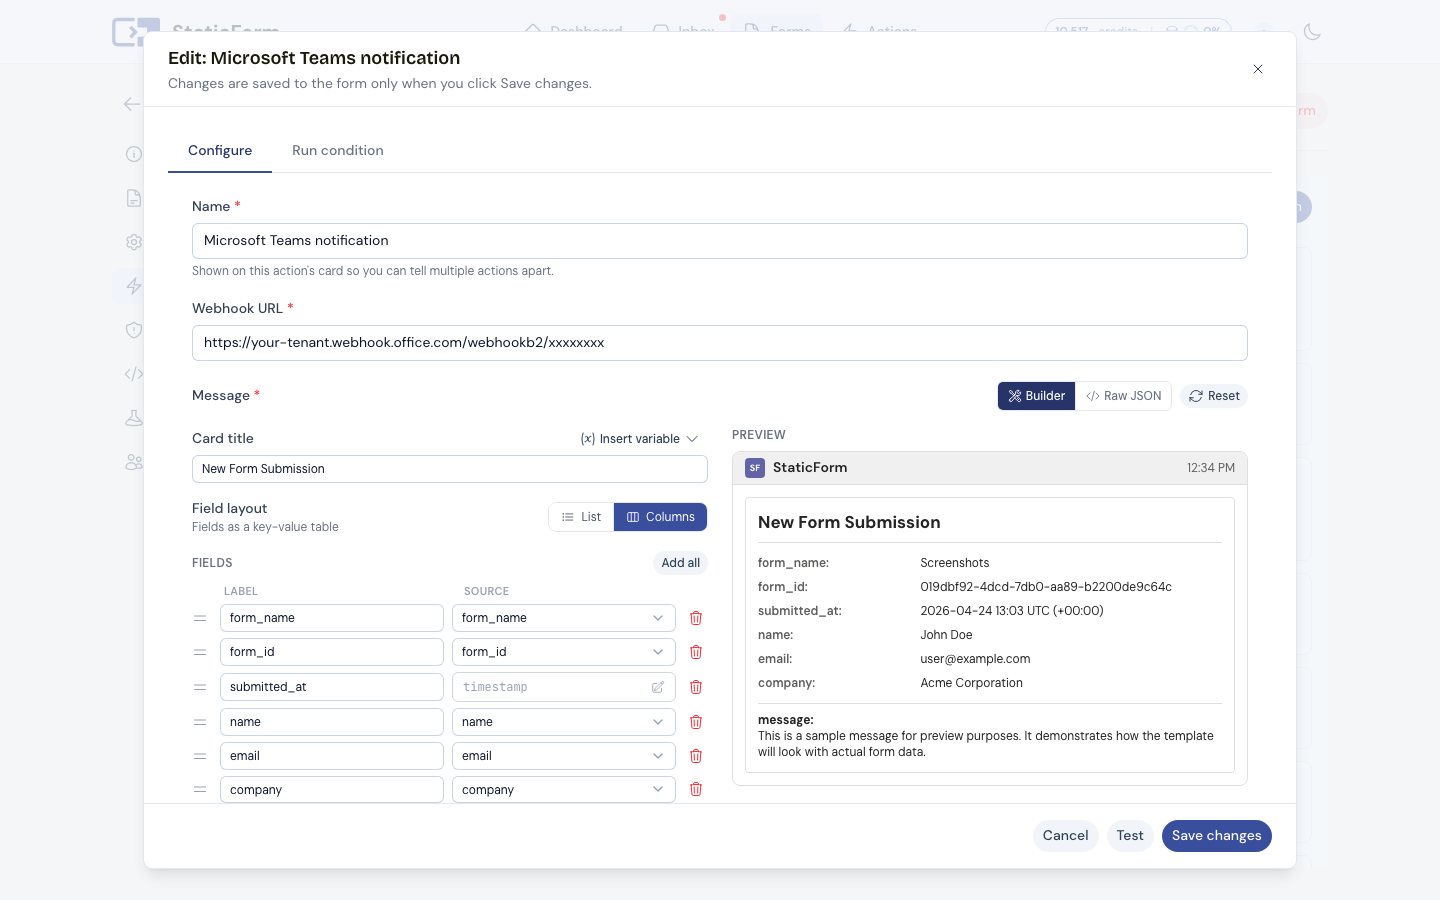
Task: Open the lightning actions icon in sidebar
Action: tap(134, 286)
